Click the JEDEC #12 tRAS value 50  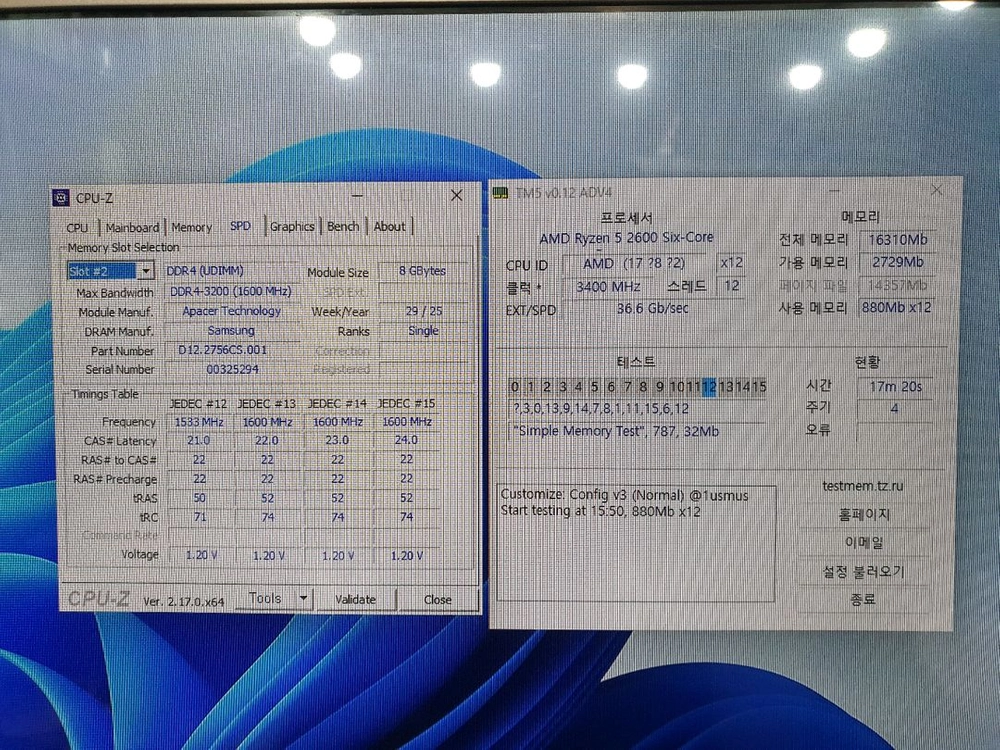coord(199,498)
